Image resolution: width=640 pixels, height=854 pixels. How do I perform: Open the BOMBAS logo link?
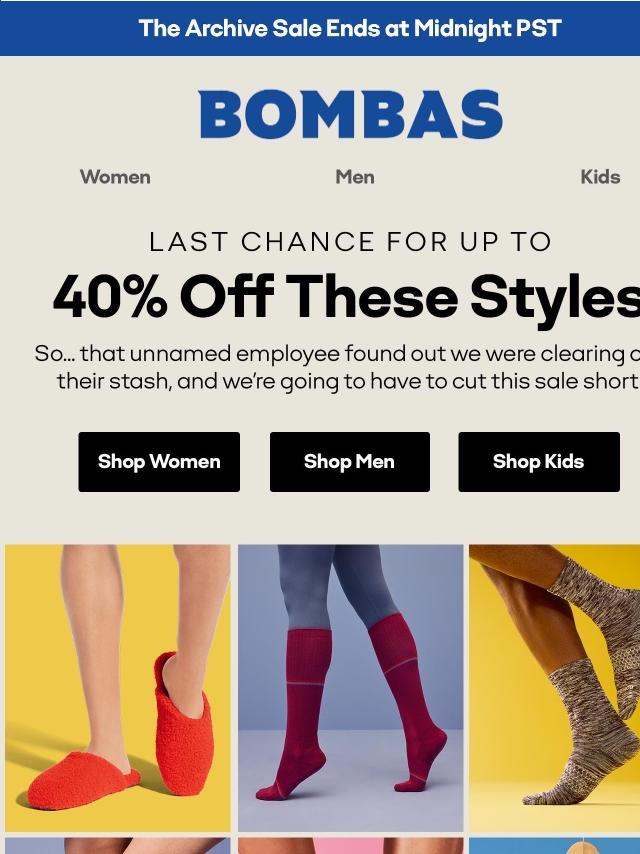tap(350, 114)
